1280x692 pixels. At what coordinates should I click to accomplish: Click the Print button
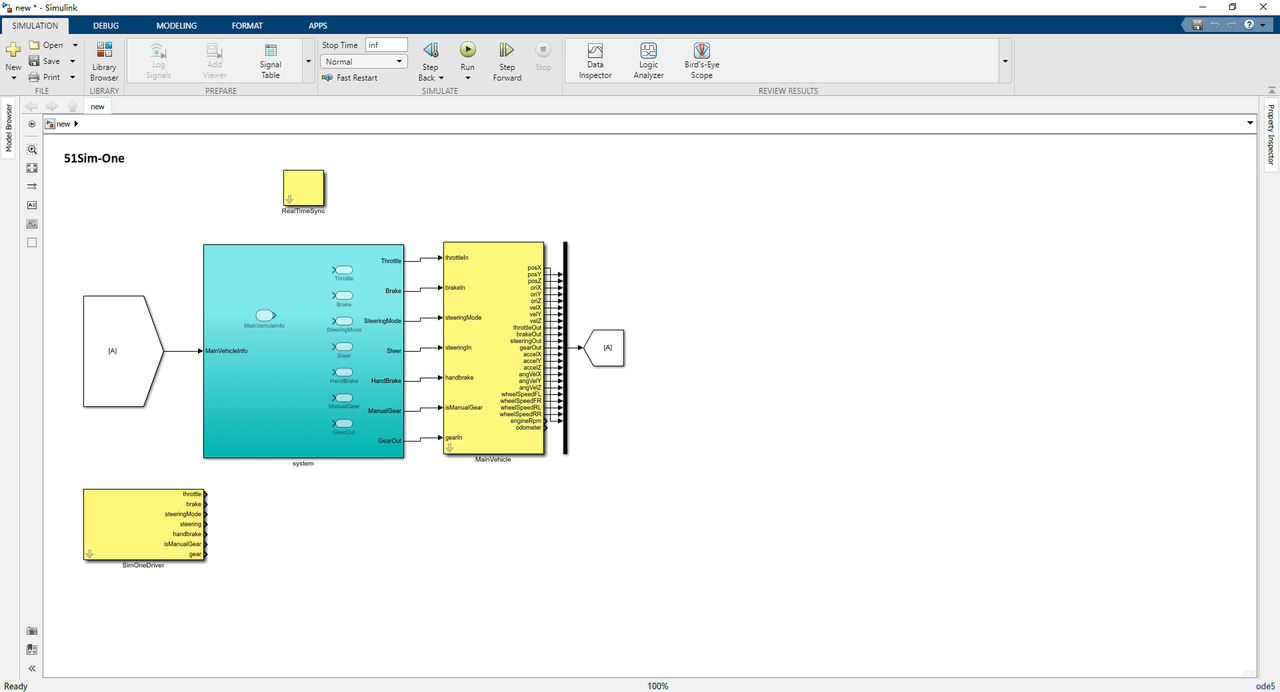45,77
